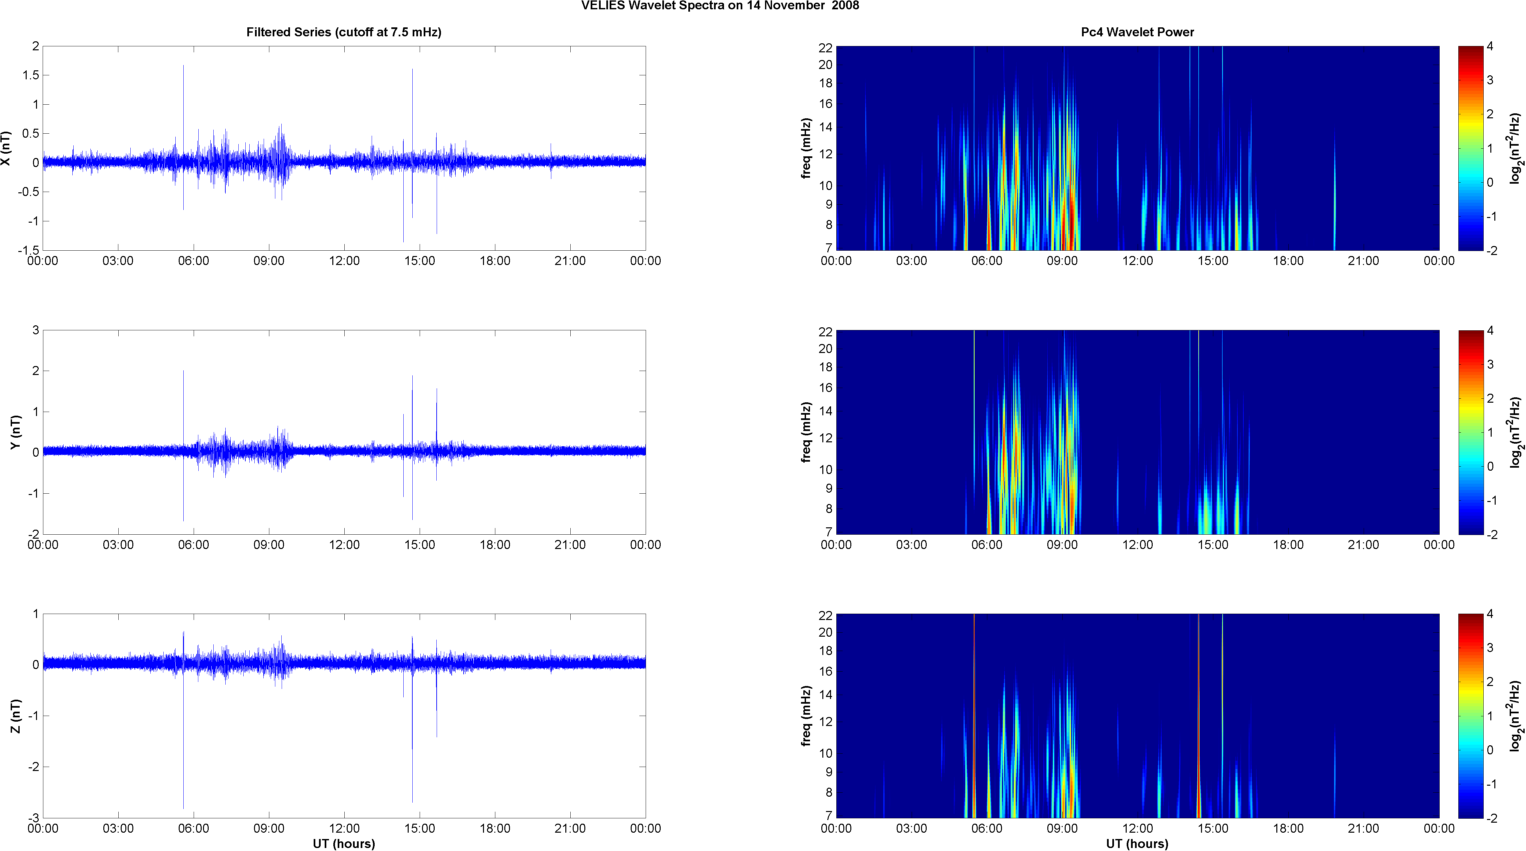Select the 'Filtered Series (cutoff at 7.5 mHz)' heading
Image resolution: width=1526 pixels, height=851 pixels.
pos(344,32)
